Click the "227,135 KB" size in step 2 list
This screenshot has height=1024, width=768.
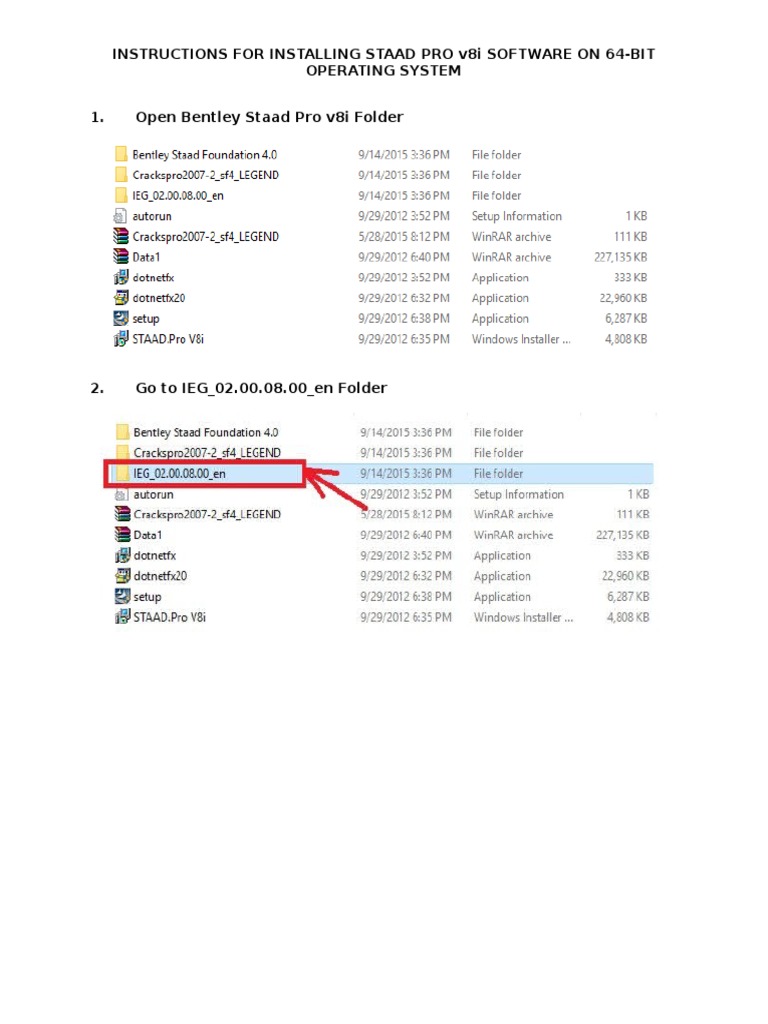click(x=622, y=535)
